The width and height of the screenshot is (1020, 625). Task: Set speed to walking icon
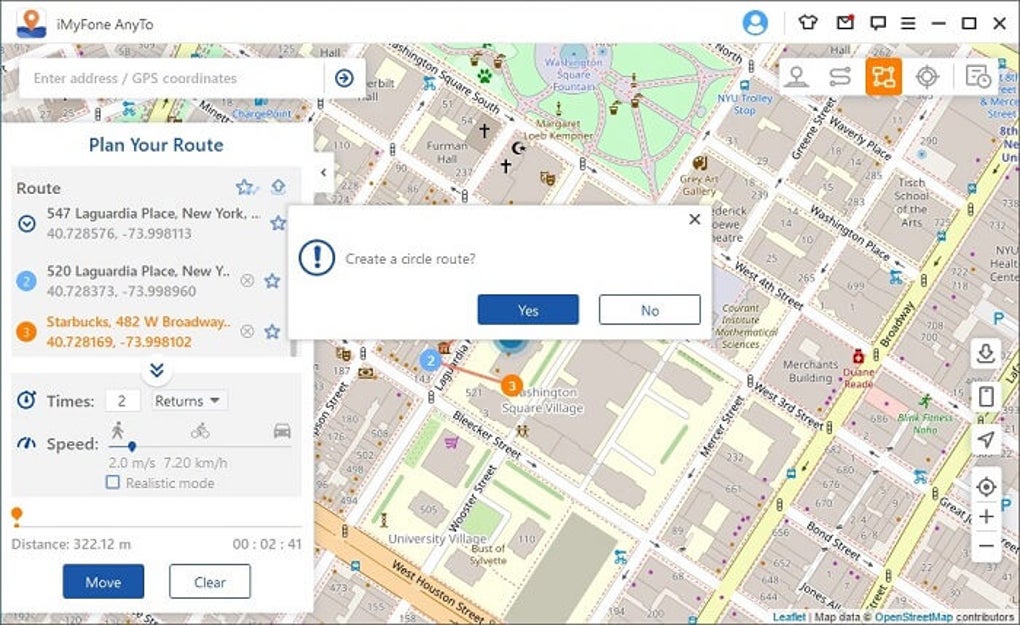click(x=118, y=430)
